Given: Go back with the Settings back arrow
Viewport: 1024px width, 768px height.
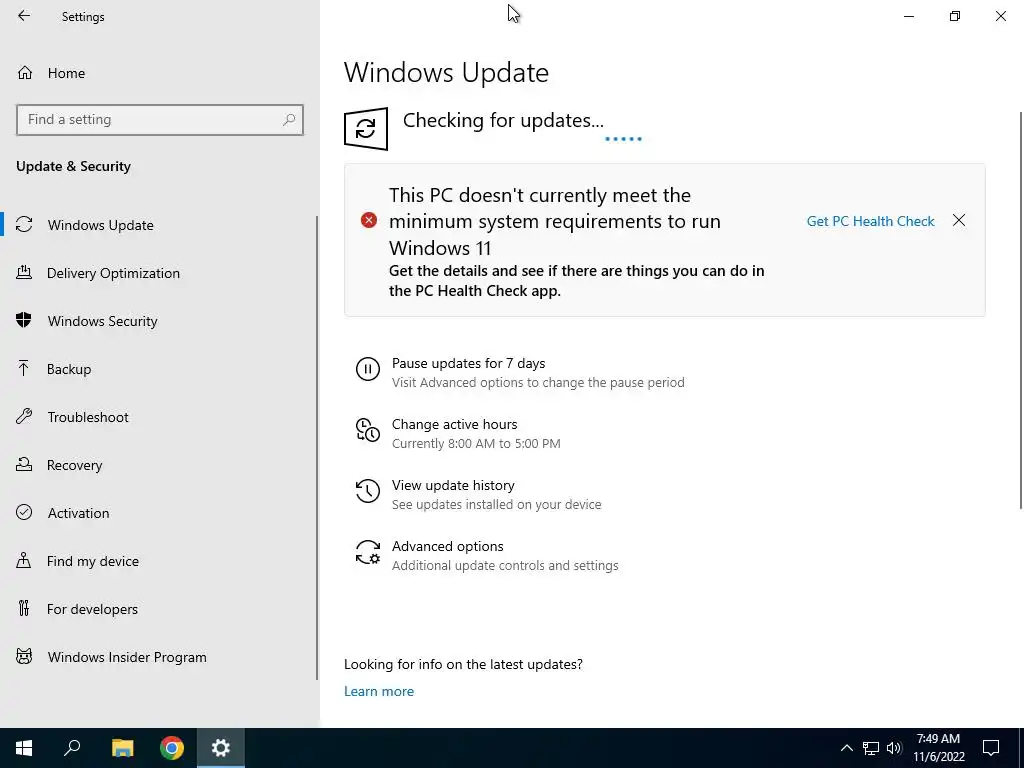Looking at the screenshot, I should [x=24, y=16].
